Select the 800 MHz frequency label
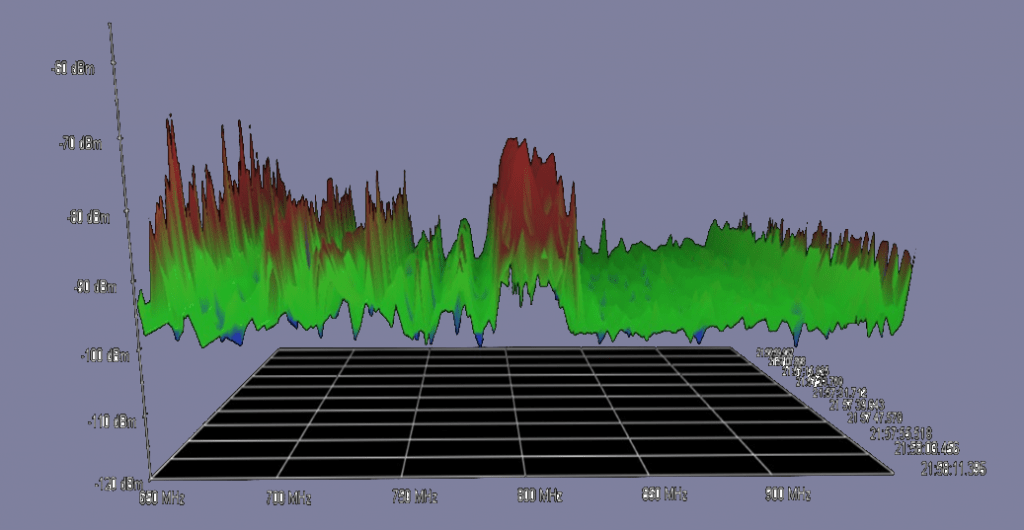Screen dimensions: 1024x530 click(538, 495)
